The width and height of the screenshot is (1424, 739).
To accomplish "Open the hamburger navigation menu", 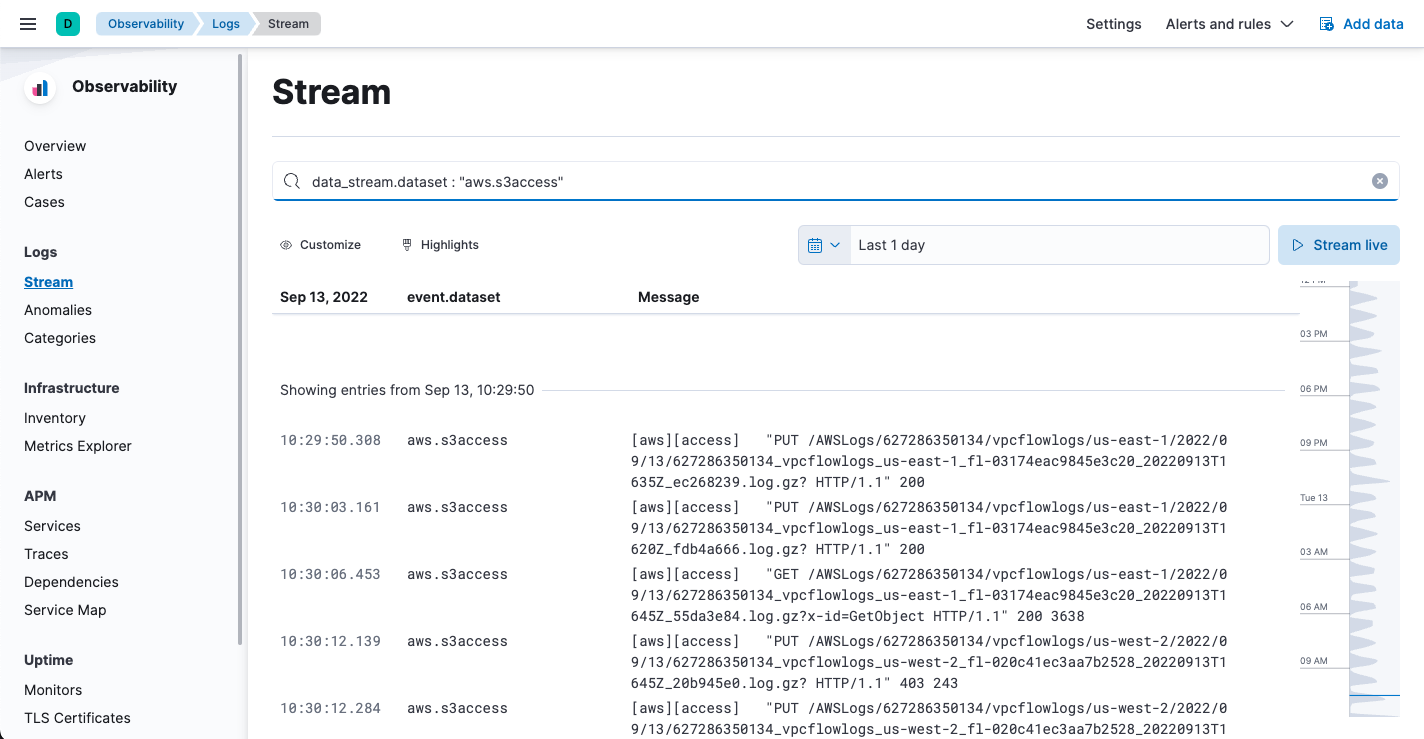I will [x=27, y=23].
